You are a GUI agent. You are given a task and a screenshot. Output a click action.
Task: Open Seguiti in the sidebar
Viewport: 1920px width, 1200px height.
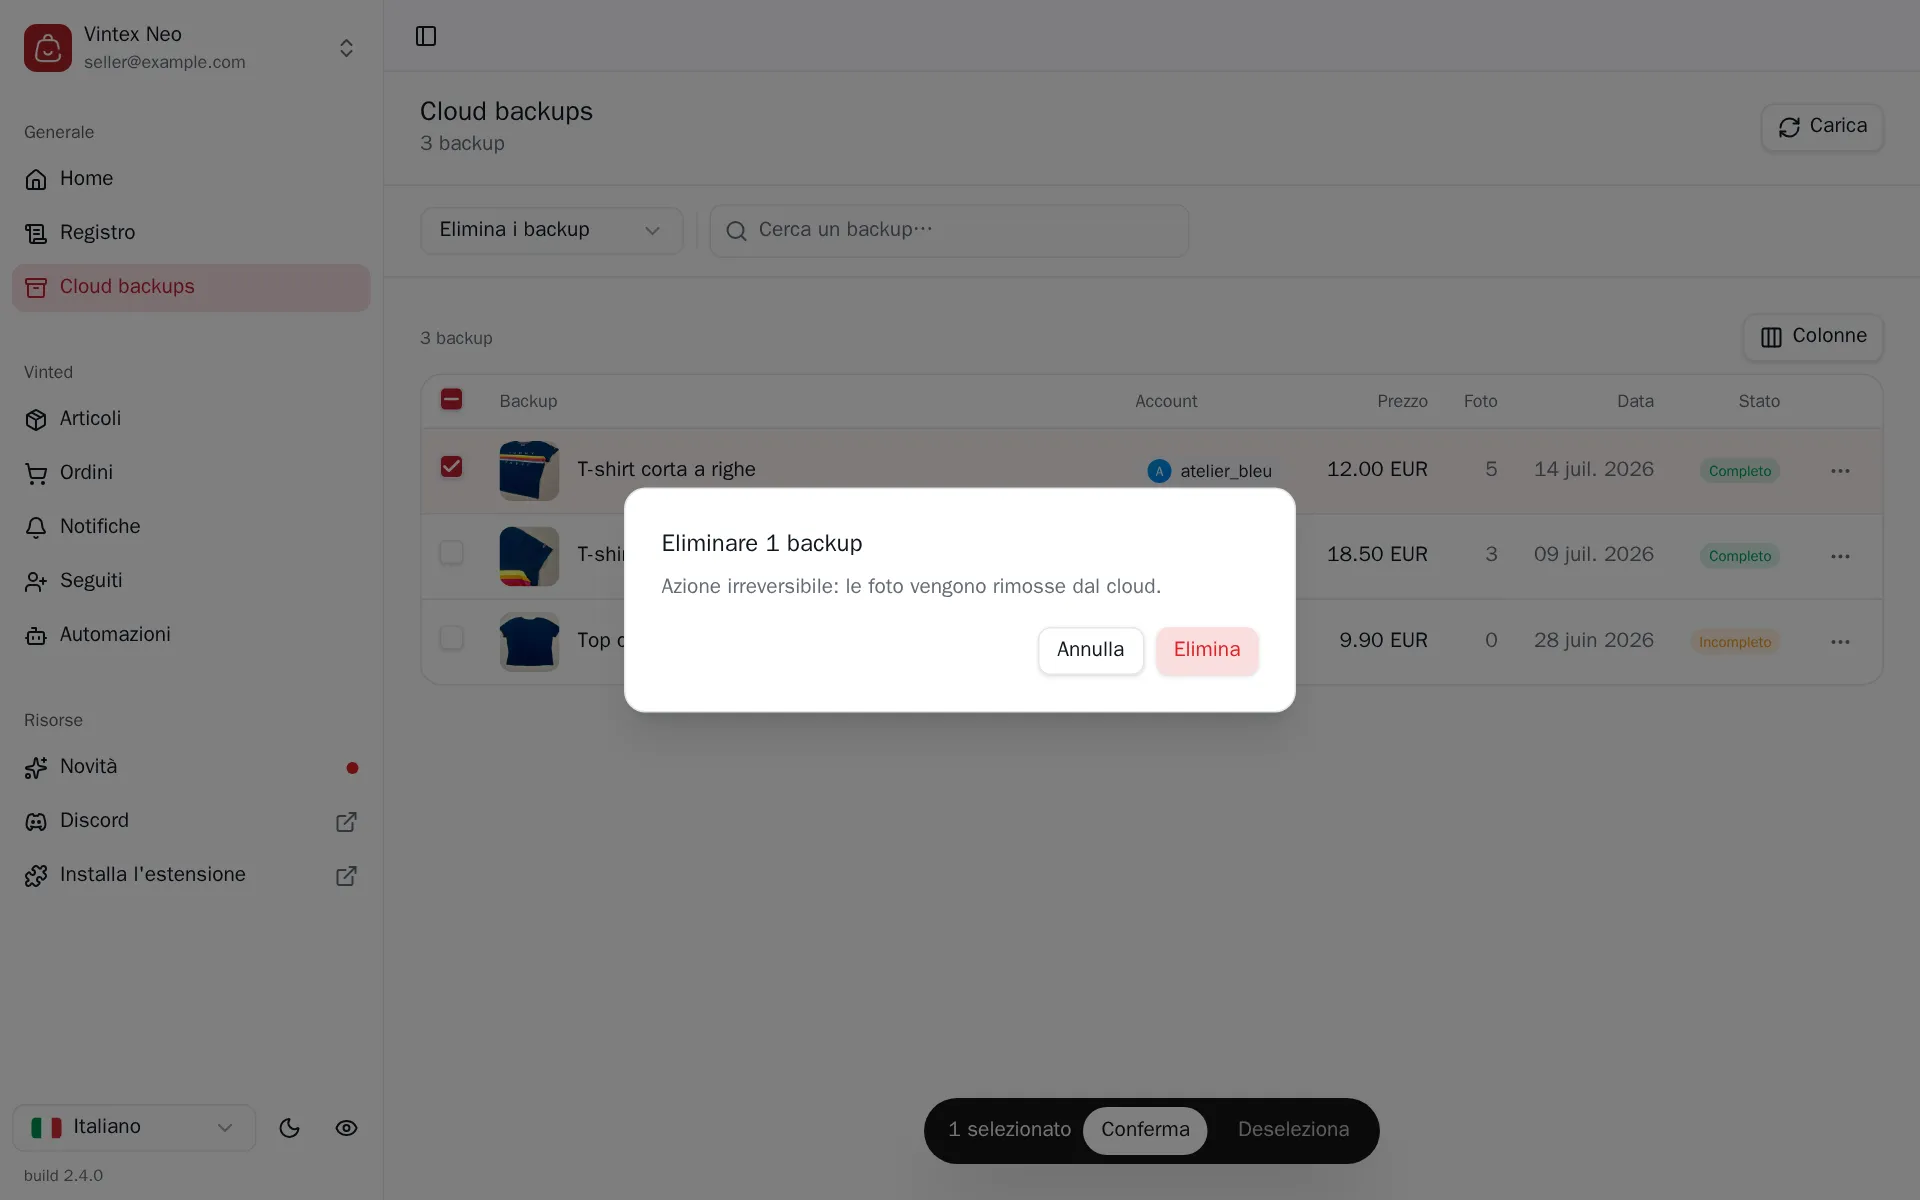[x=191, y=581]
